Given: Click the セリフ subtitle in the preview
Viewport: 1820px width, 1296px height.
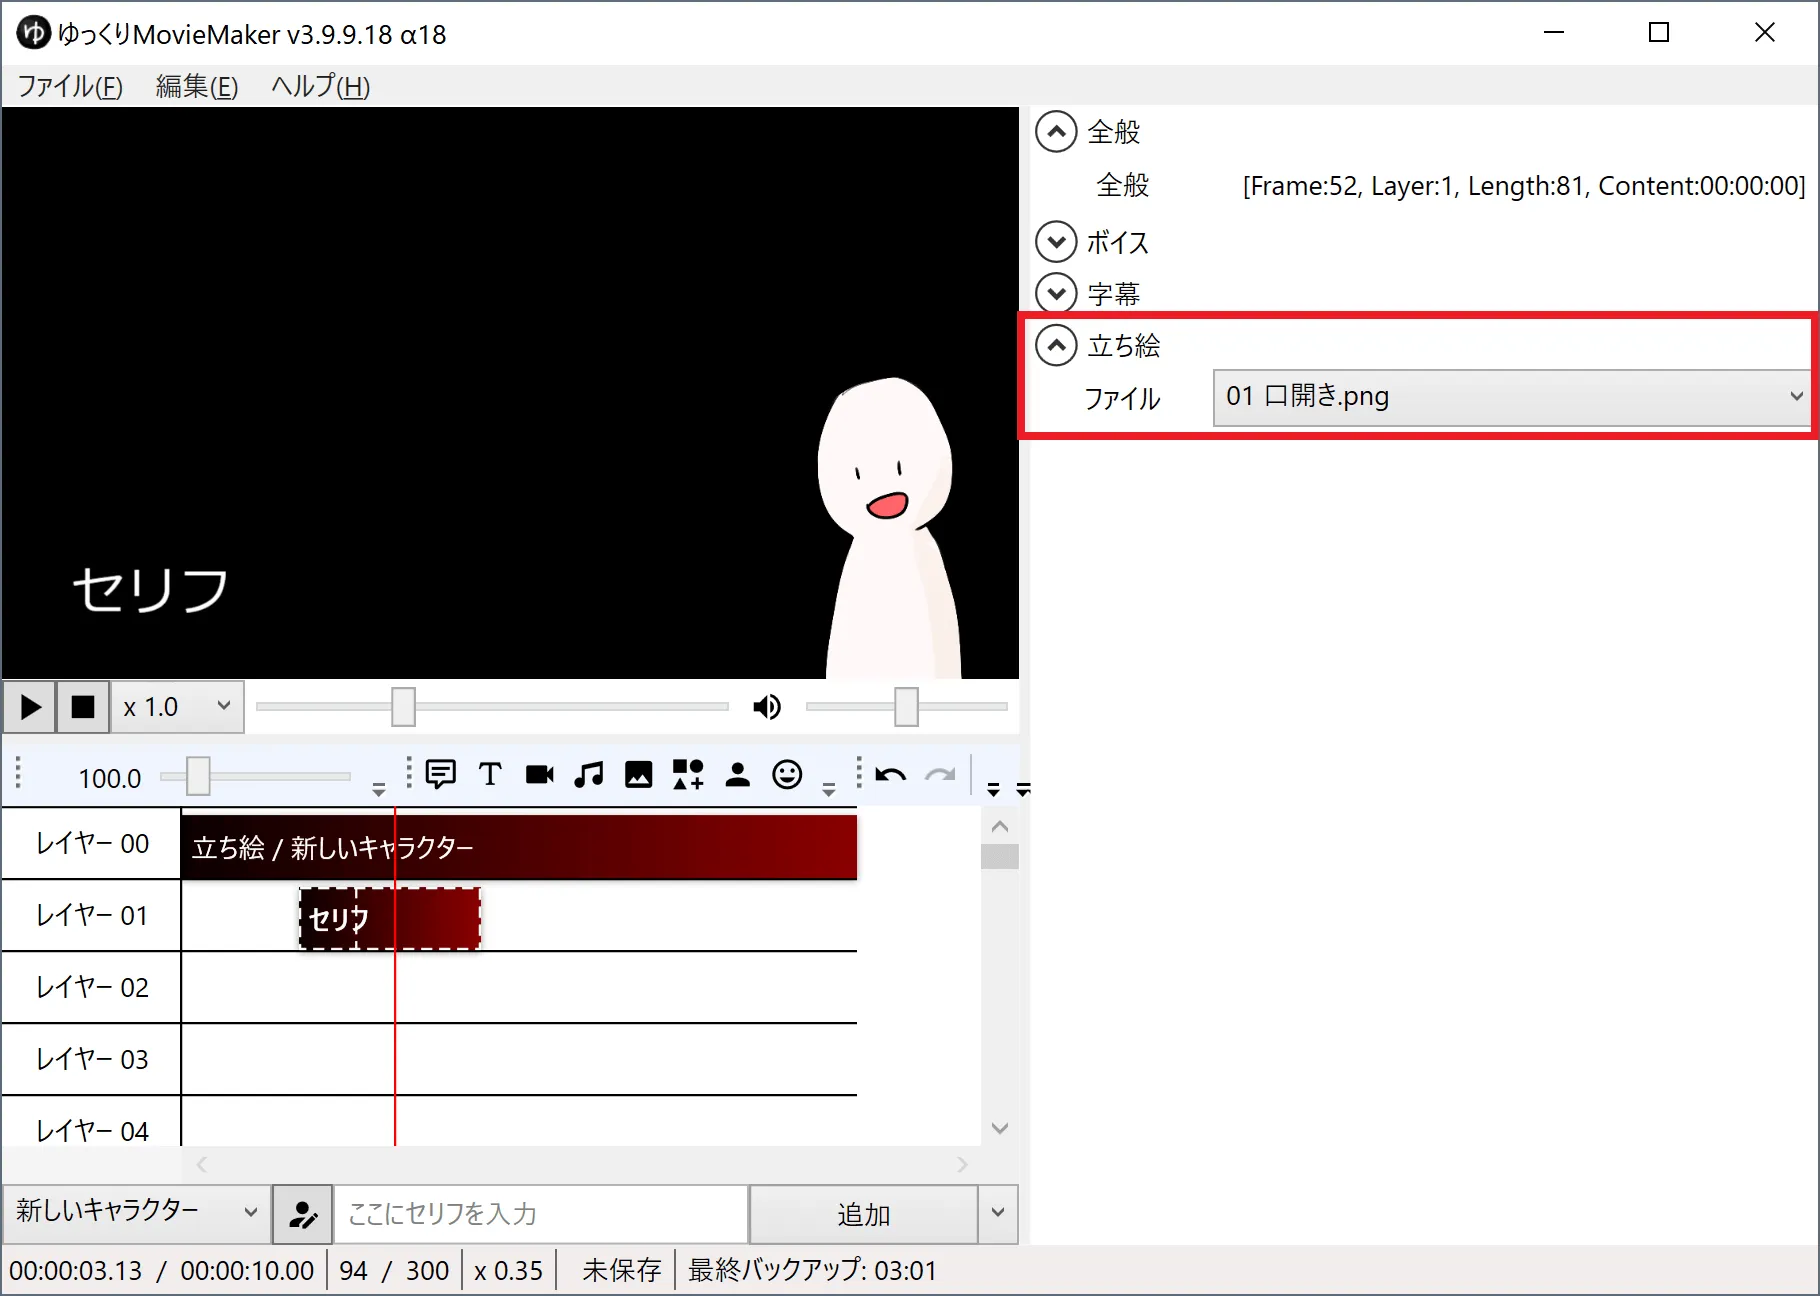Looking at the screenshot, I should (150, 590).
